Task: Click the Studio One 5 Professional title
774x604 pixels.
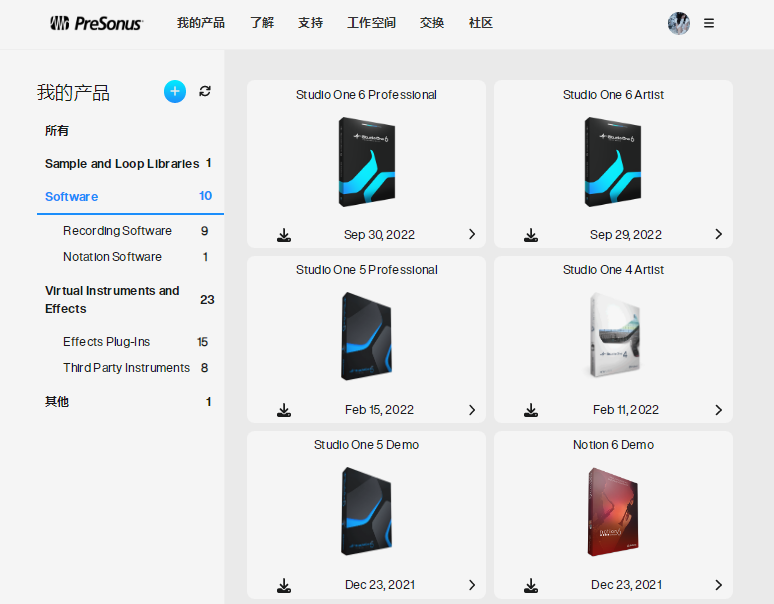Action: [367, 270]
